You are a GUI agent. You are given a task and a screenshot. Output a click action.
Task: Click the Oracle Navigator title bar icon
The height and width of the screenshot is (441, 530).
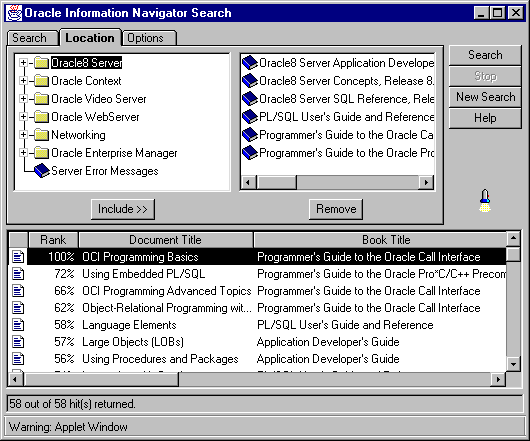14,13
